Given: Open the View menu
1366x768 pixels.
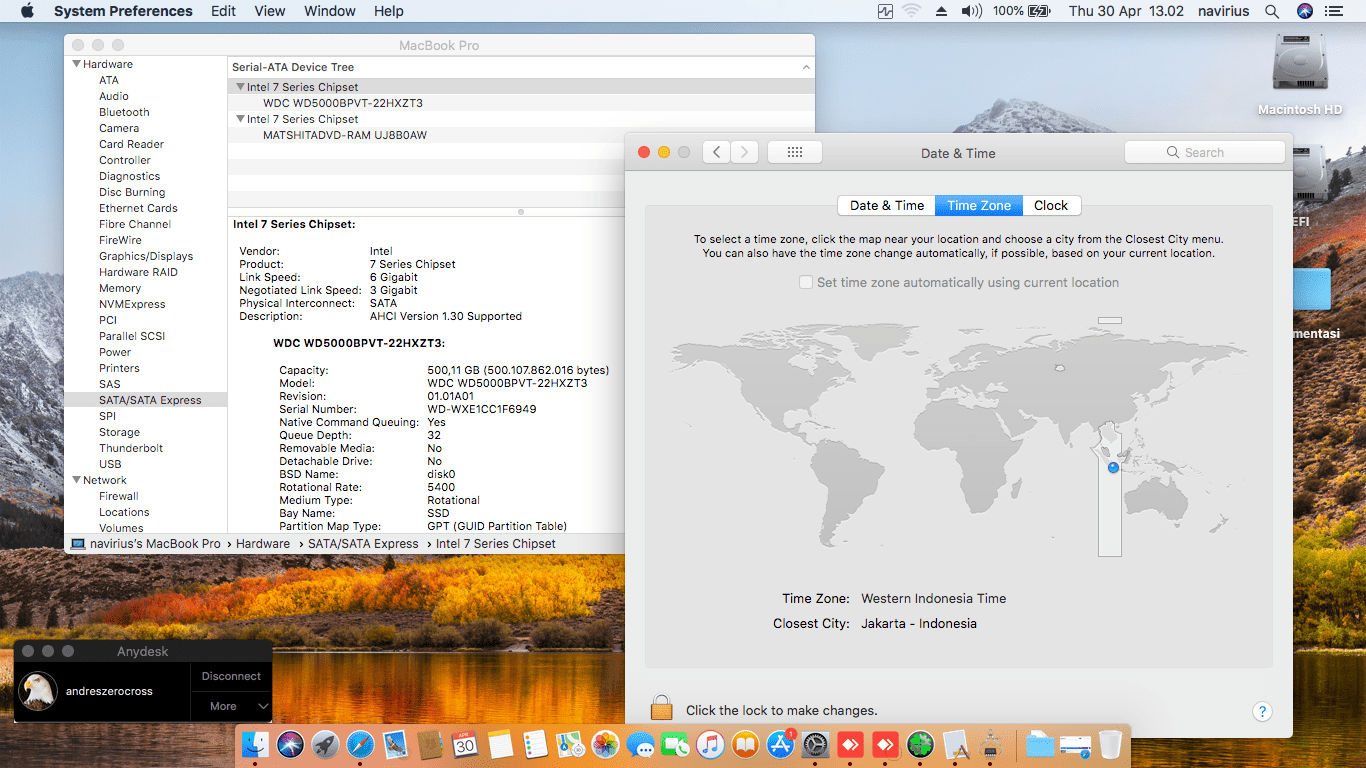Looking at the screenshot, I should (x=270, y=11).
